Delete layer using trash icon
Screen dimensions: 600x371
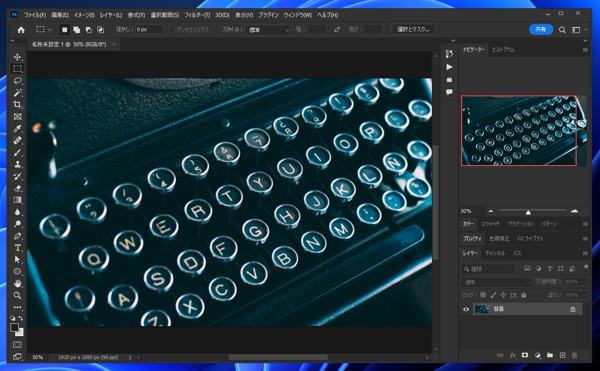click(574, 355)
